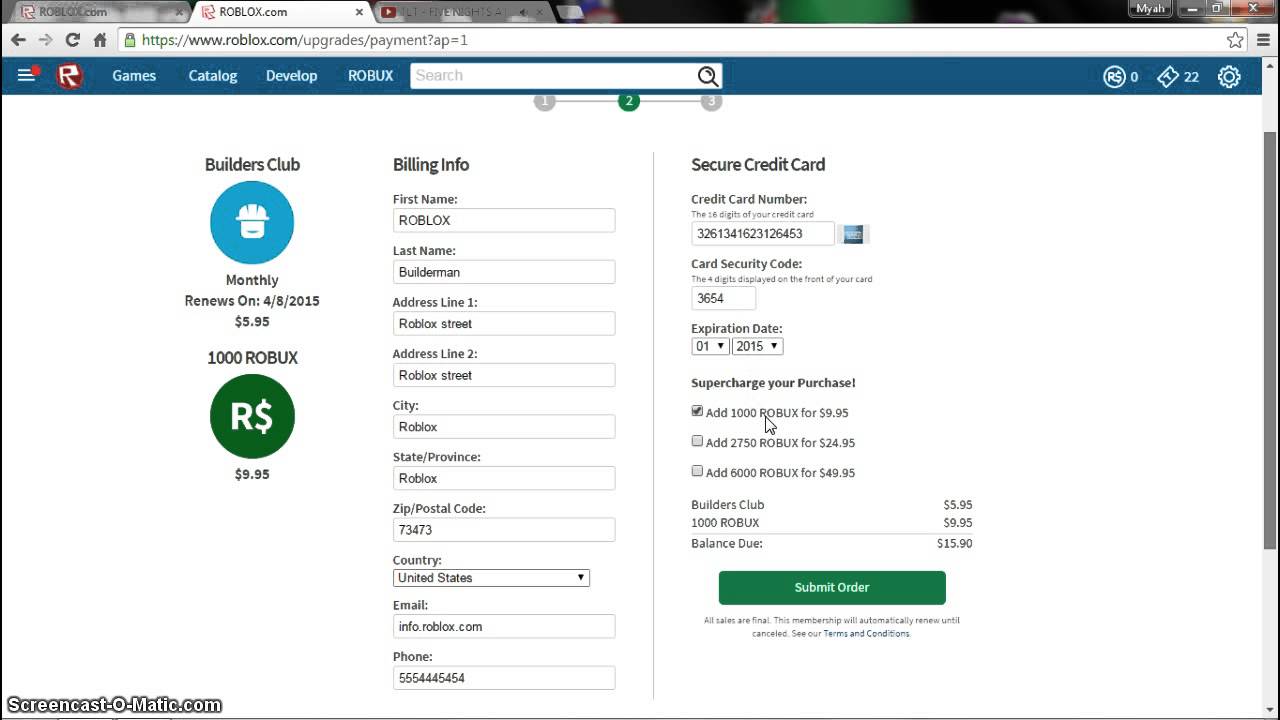Bookmark this page with the star
1280x720 pixels.
[1235, 40]
